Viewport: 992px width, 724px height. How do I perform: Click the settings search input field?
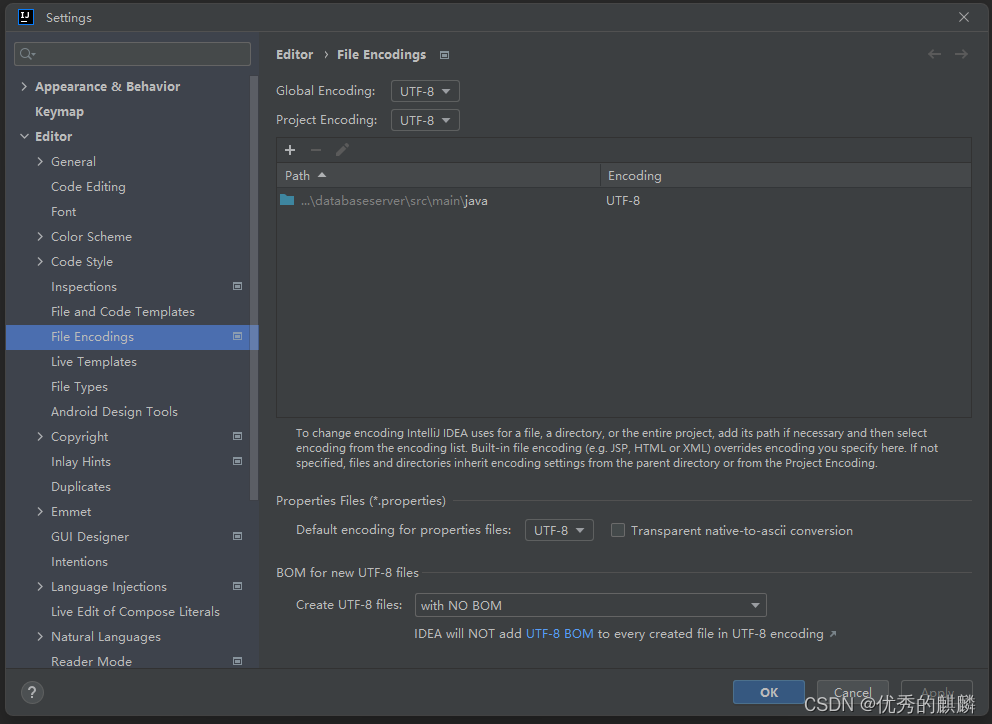(132, 54)
